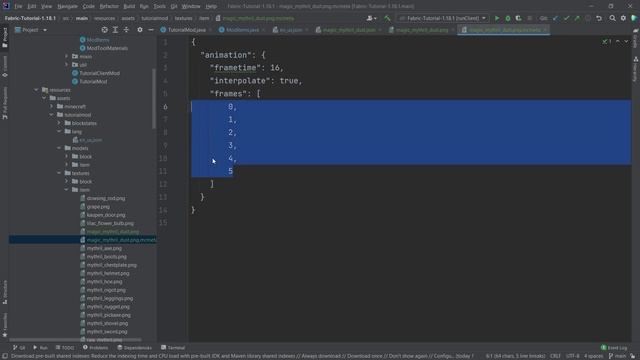Open the Pull Requests tool window stripe button

coord(5,103)
